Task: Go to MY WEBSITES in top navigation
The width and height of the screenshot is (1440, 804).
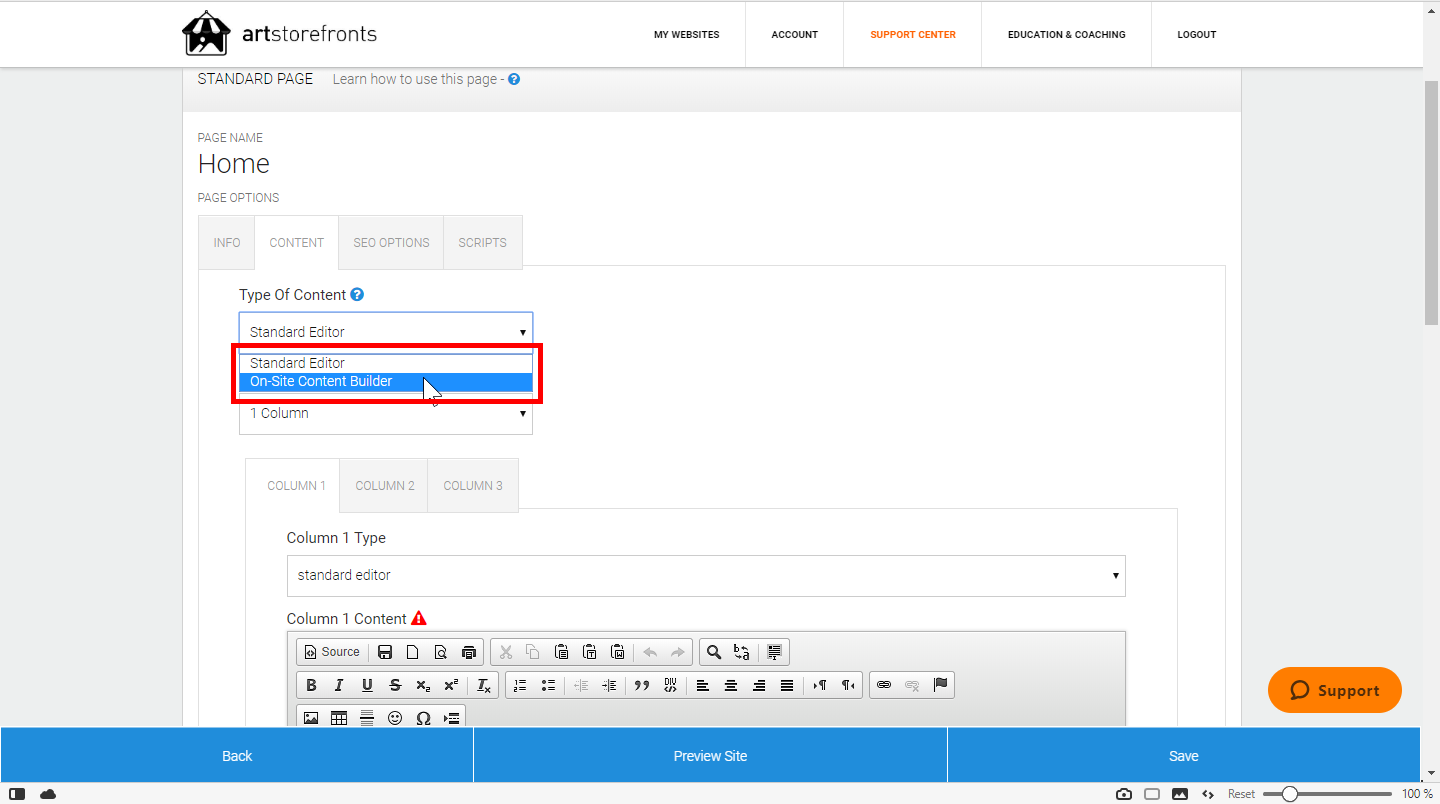Action: click(x=687, y=35)
